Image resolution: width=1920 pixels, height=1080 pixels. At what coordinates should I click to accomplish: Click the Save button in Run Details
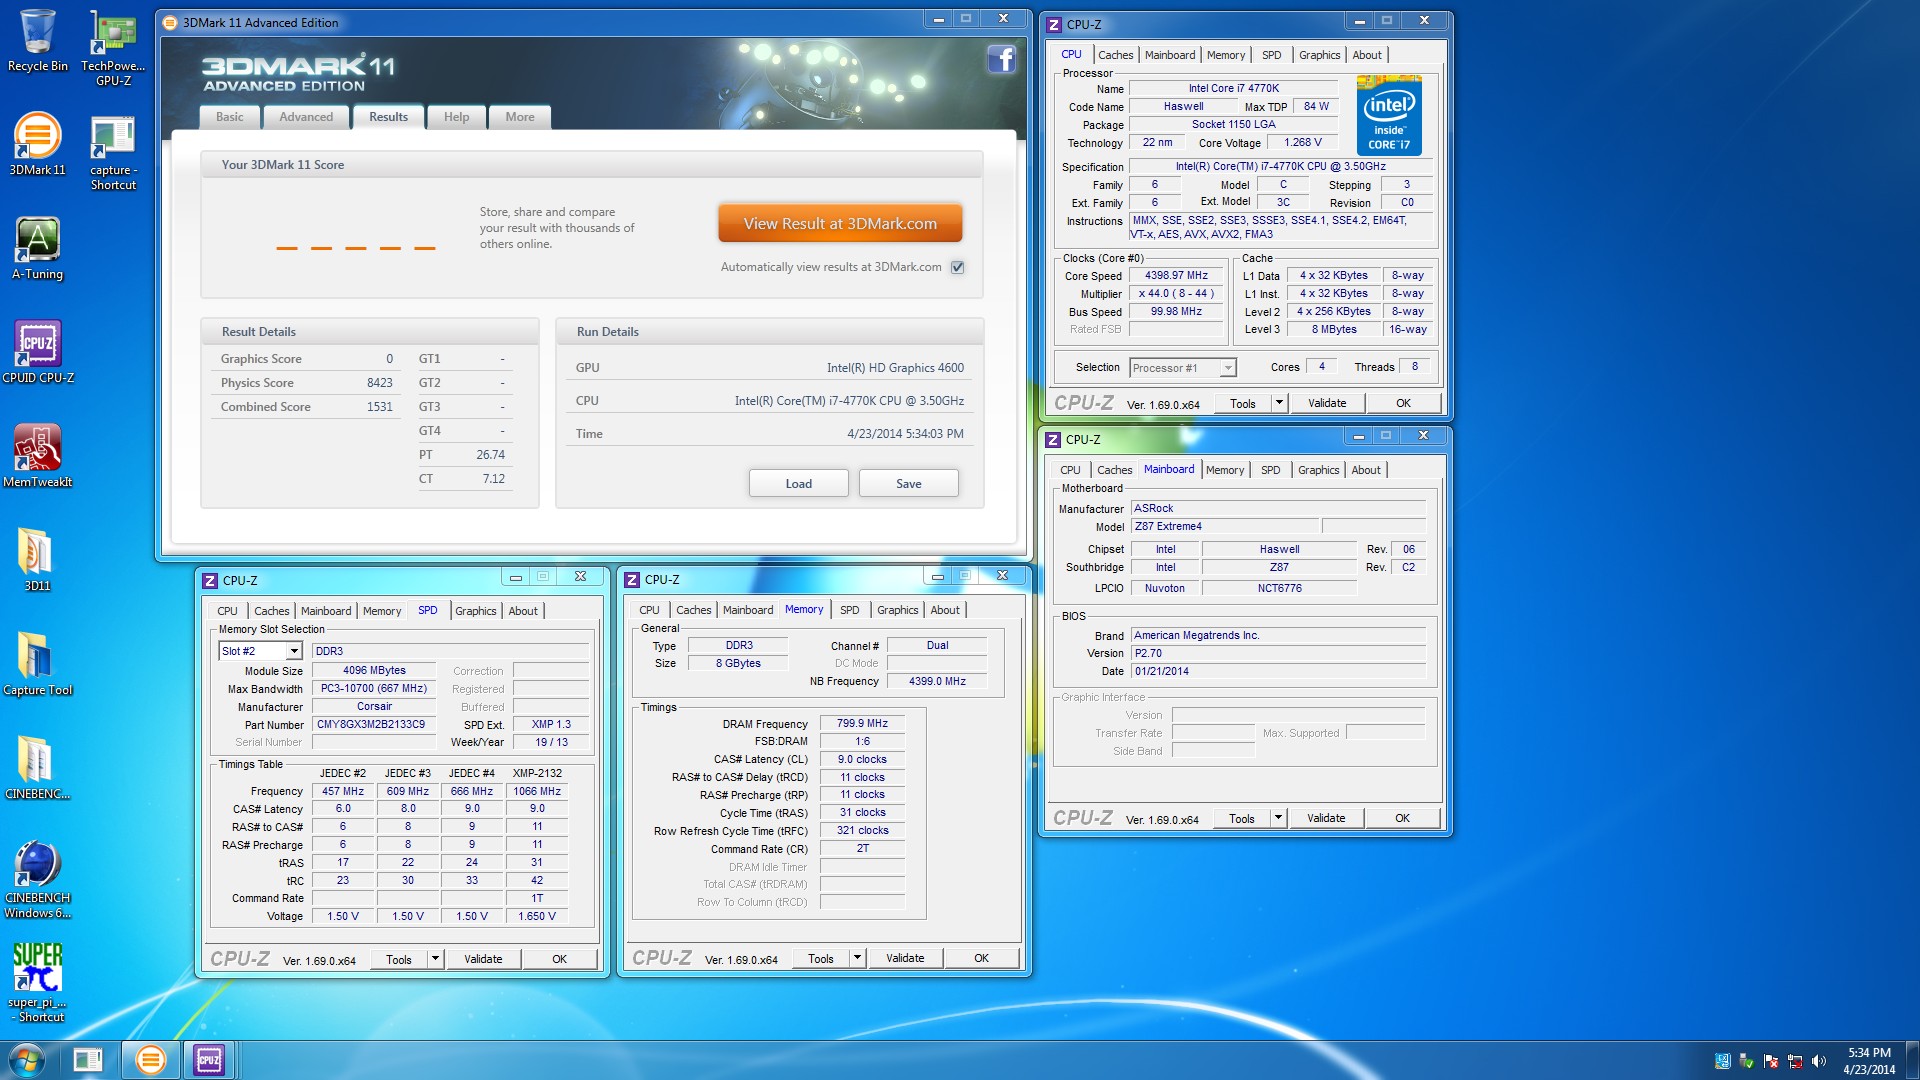pos(908,484)
